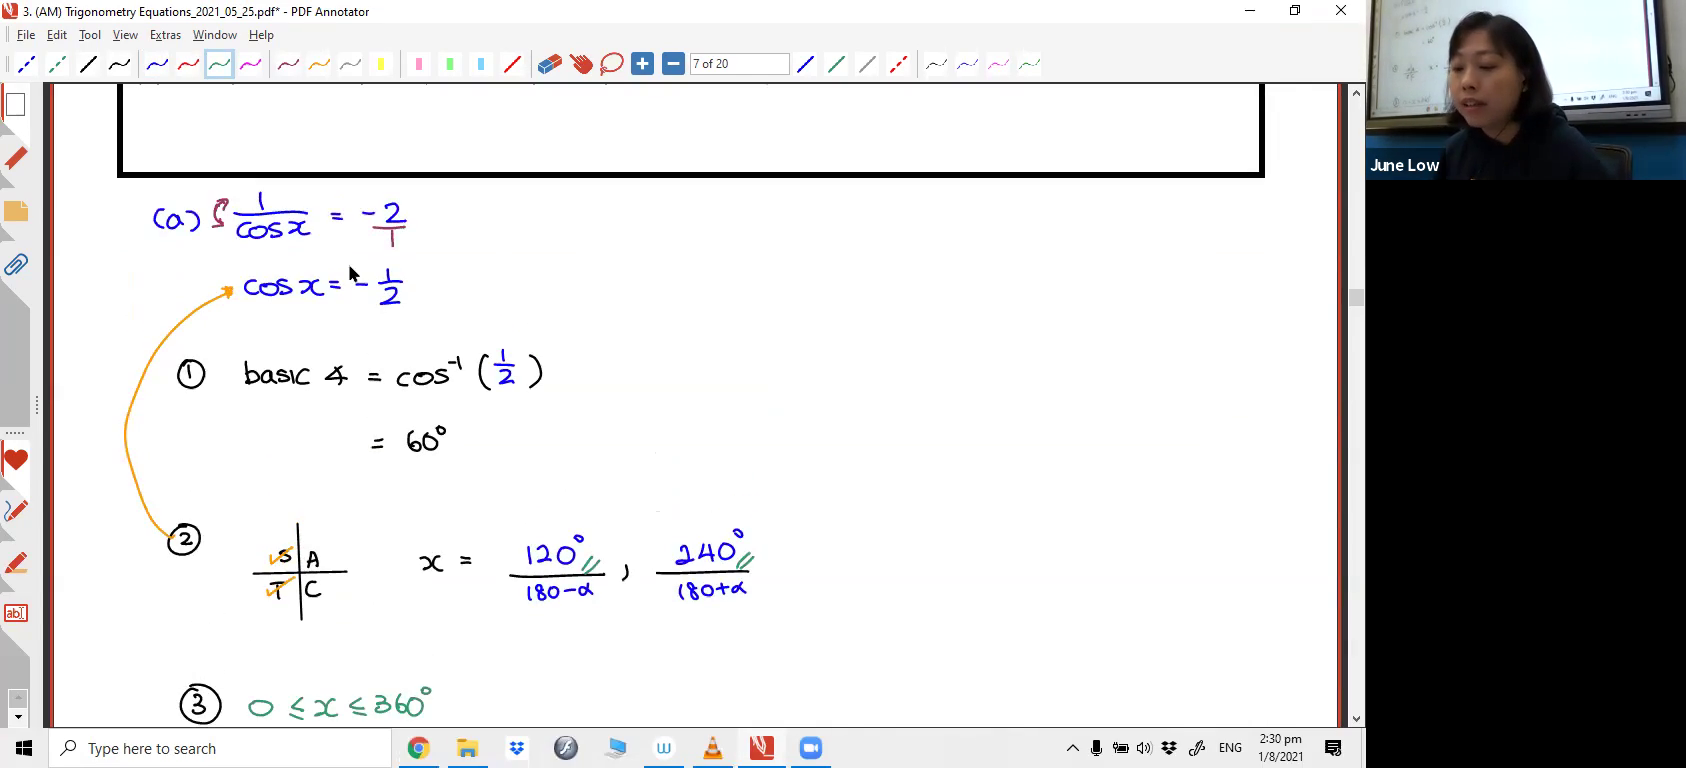Open the Extras menu
This screenshot has height=768, width=1686.
pyautogui.click(x=165, y=35)
